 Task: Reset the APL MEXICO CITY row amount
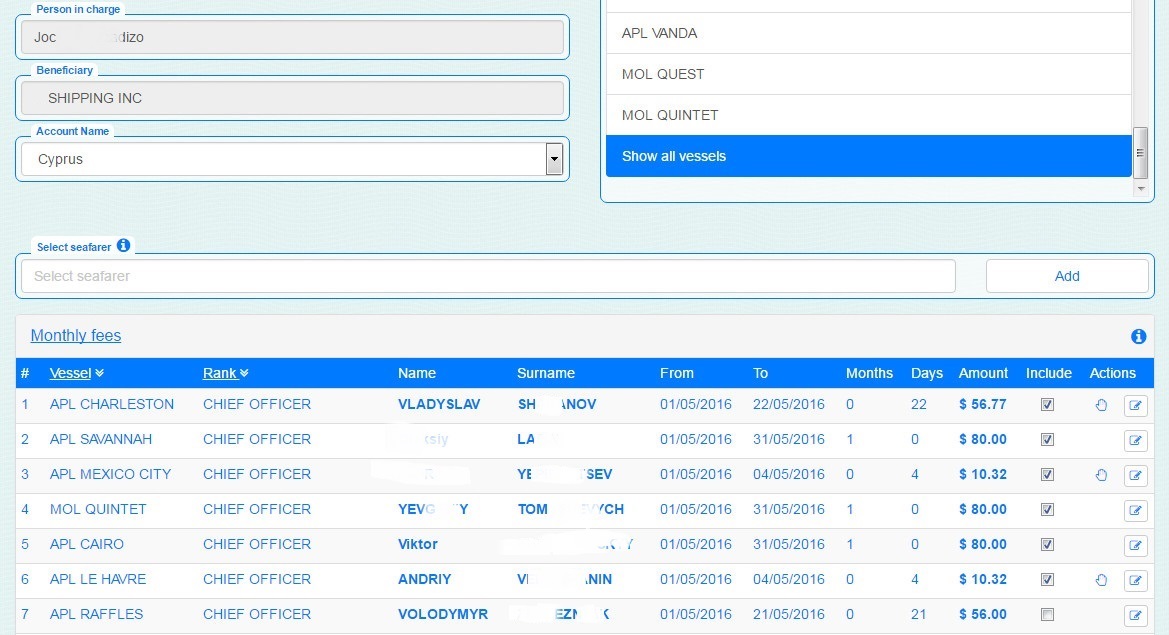coord(1101,476)
